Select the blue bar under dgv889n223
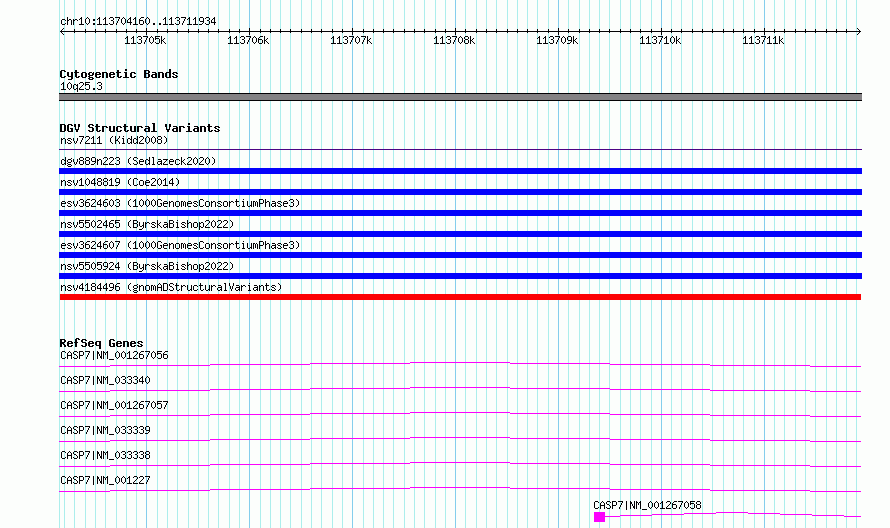This screenshot has width=890, height=528. pos(460,171)
